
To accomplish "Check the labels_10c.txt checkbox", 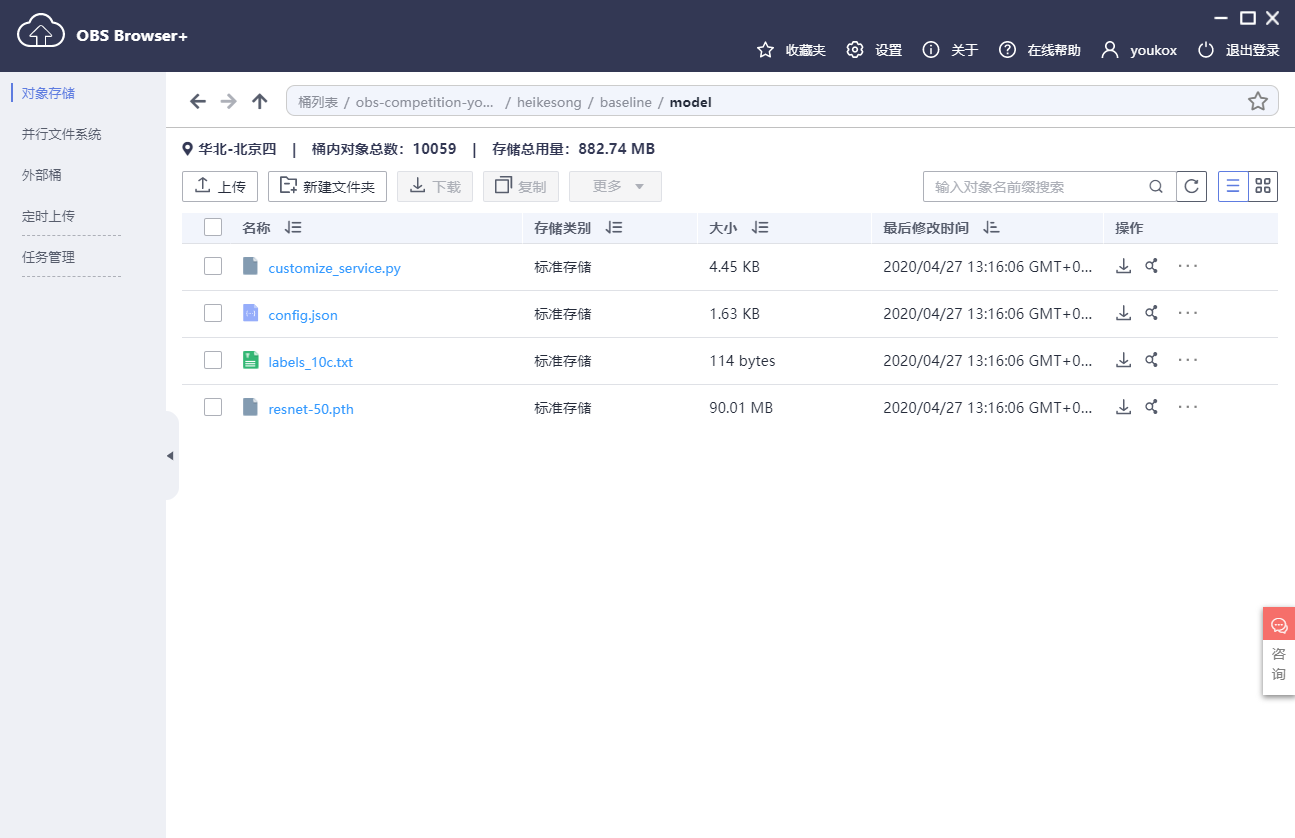I will tap(213, 360).
